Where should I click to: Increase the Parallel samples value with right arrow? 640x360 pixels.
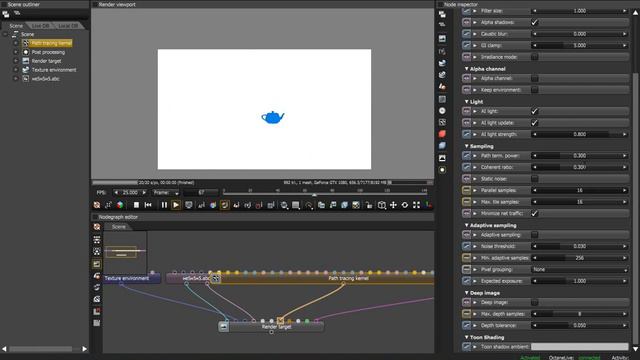(624, 191)
